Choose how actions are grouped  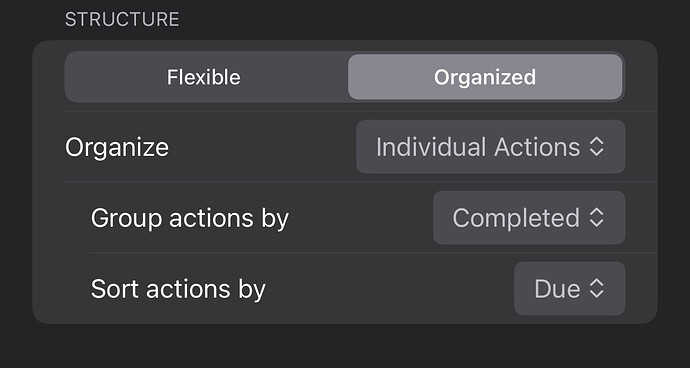[x=529, y=218]
